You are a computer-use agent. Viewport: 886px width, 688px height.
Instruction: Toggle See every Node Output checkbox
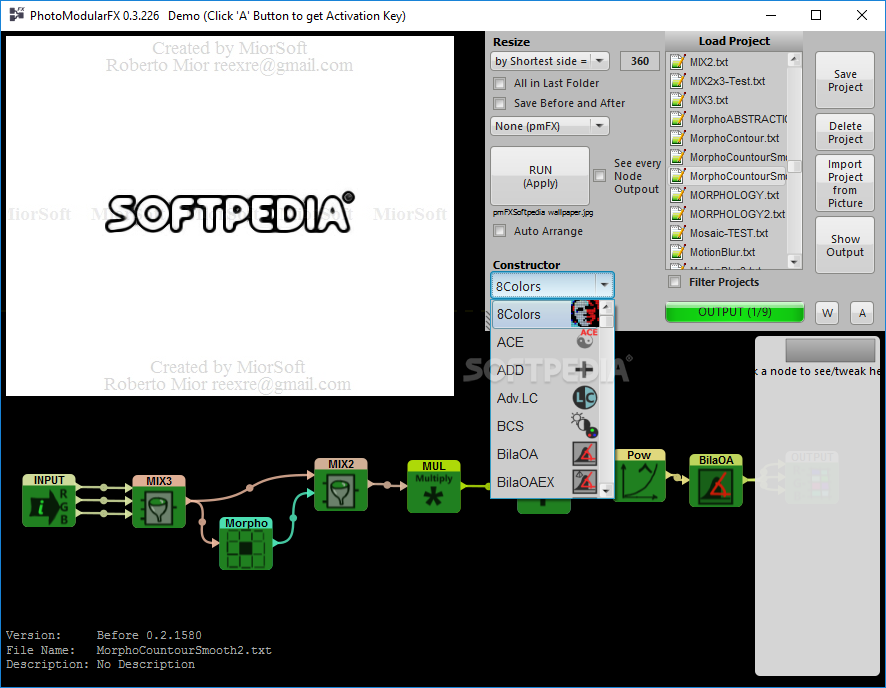click(600, 176)
